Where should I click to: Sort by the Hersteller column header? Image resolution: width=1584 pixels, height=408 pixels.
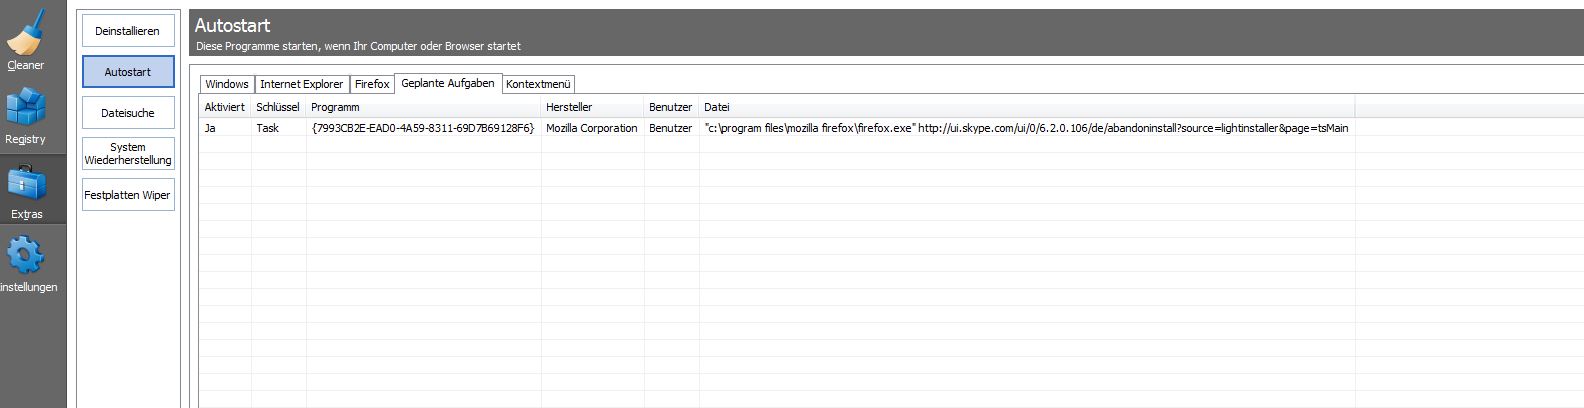591,107
